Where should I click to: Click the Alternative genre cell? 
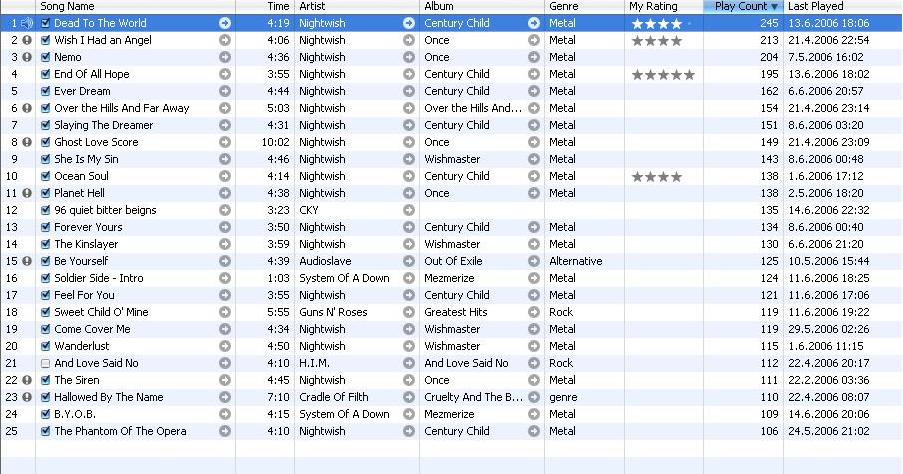576,261
